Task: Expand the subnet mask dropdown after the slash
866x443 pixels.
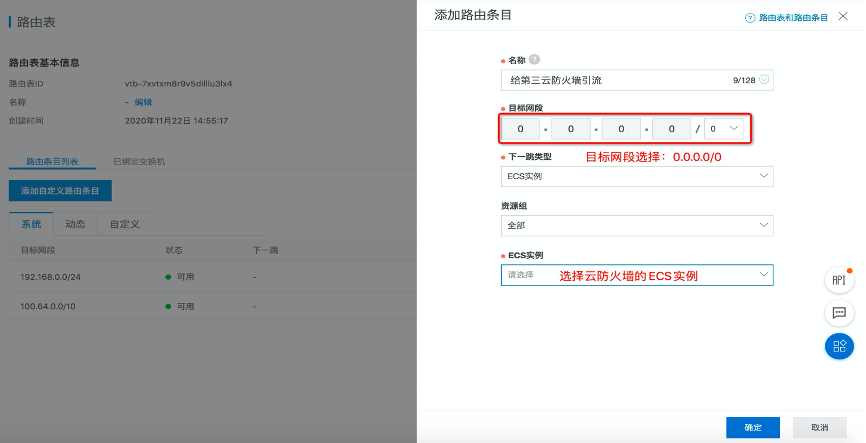Action: (x=724, y=128)
